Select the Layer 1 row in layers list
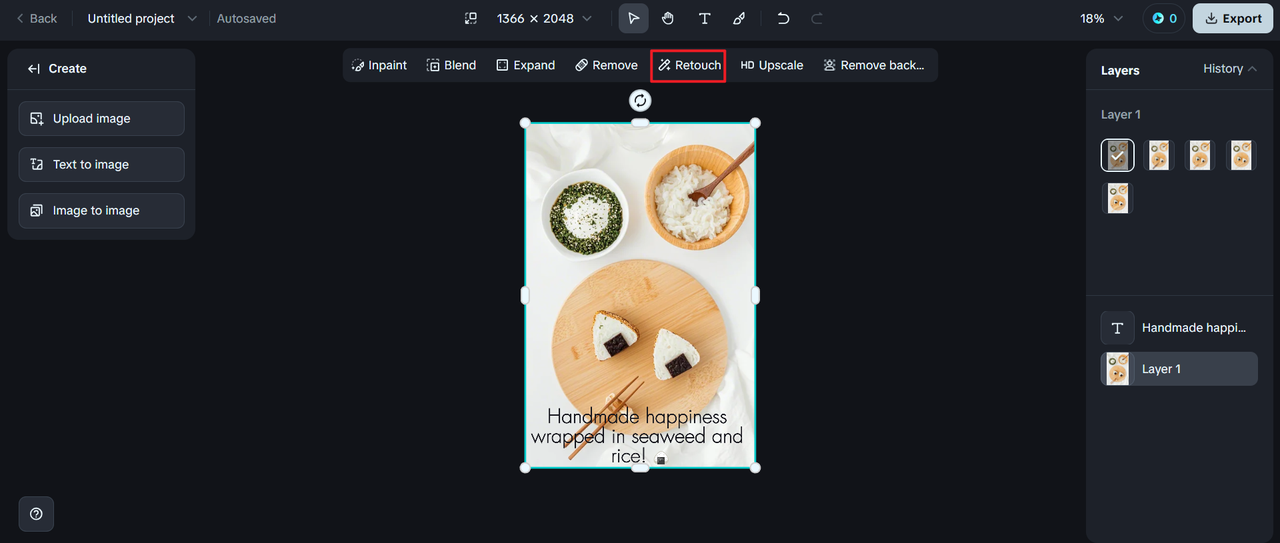The image size is (1280, 543). point(1179,369)
